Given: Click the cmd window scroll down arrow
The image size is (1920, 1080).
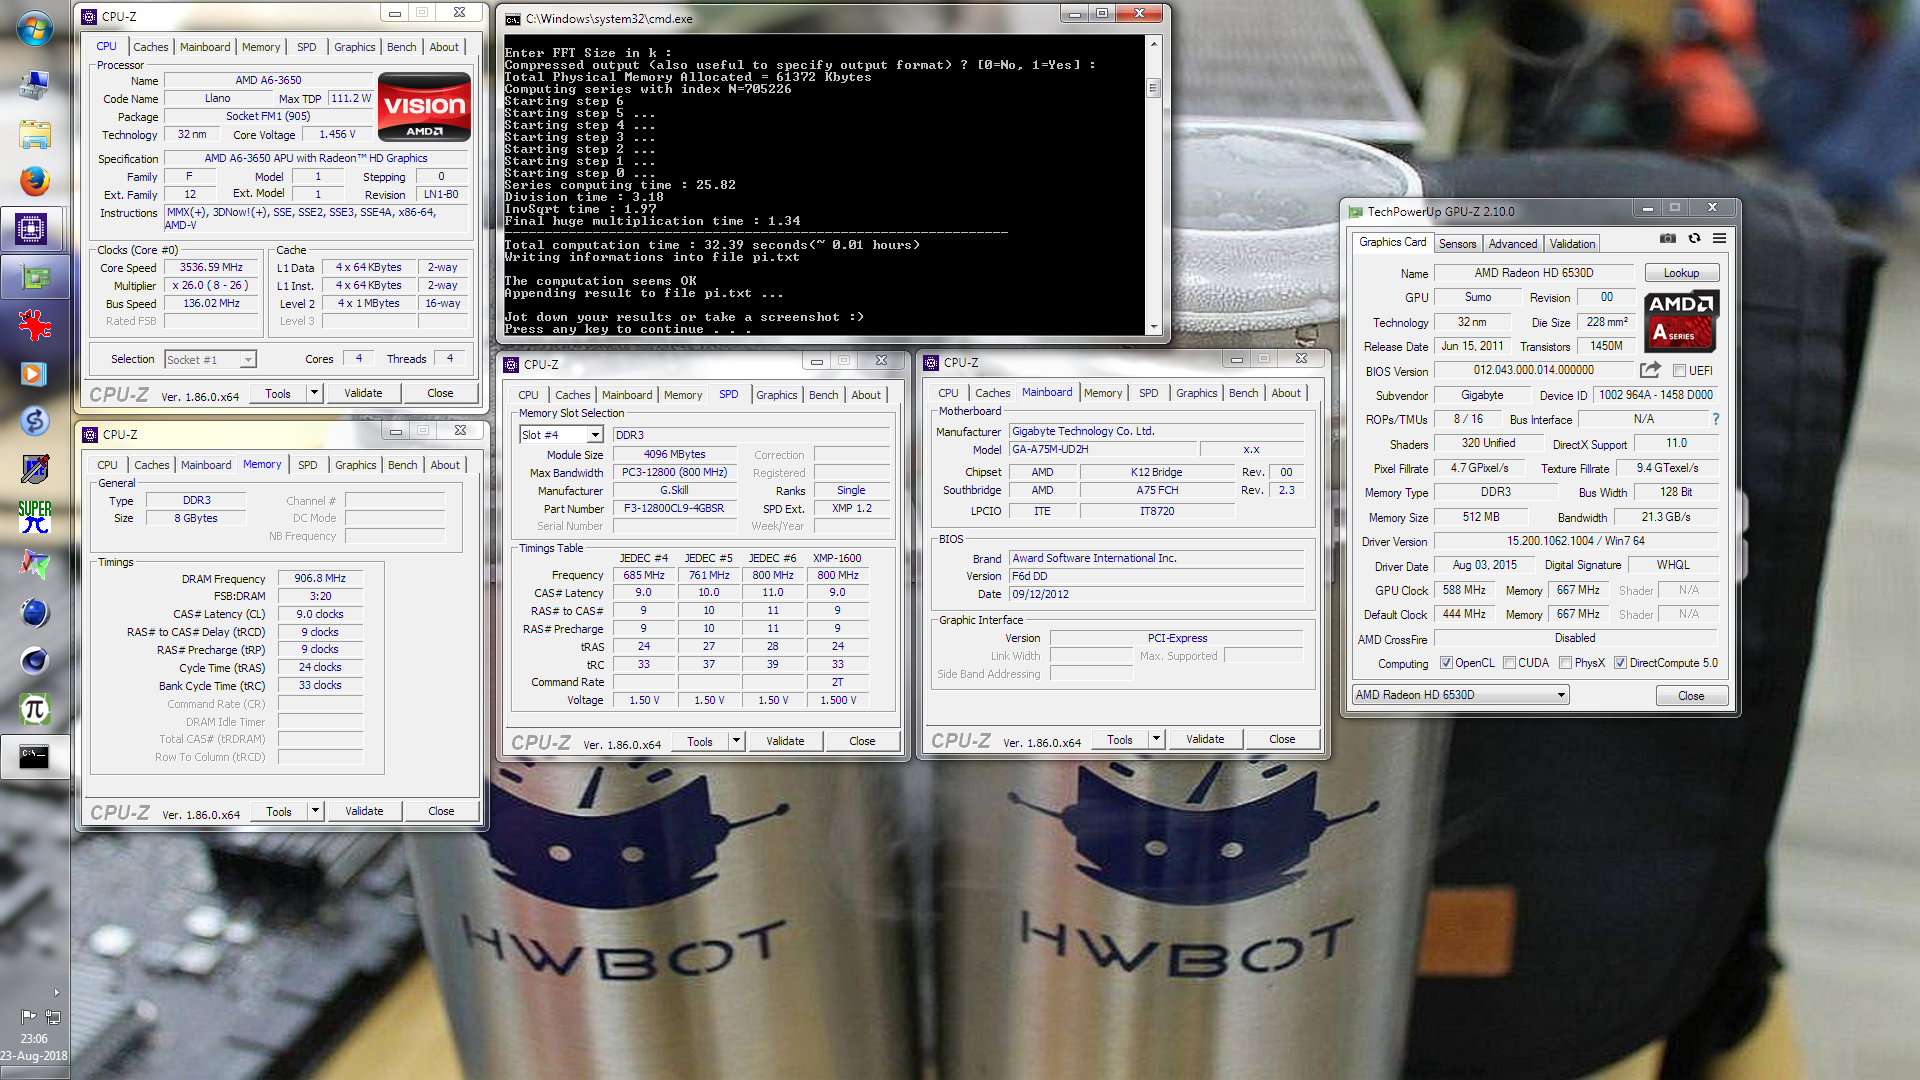Looking at the screenshot, I should [x=1153, y=327].
